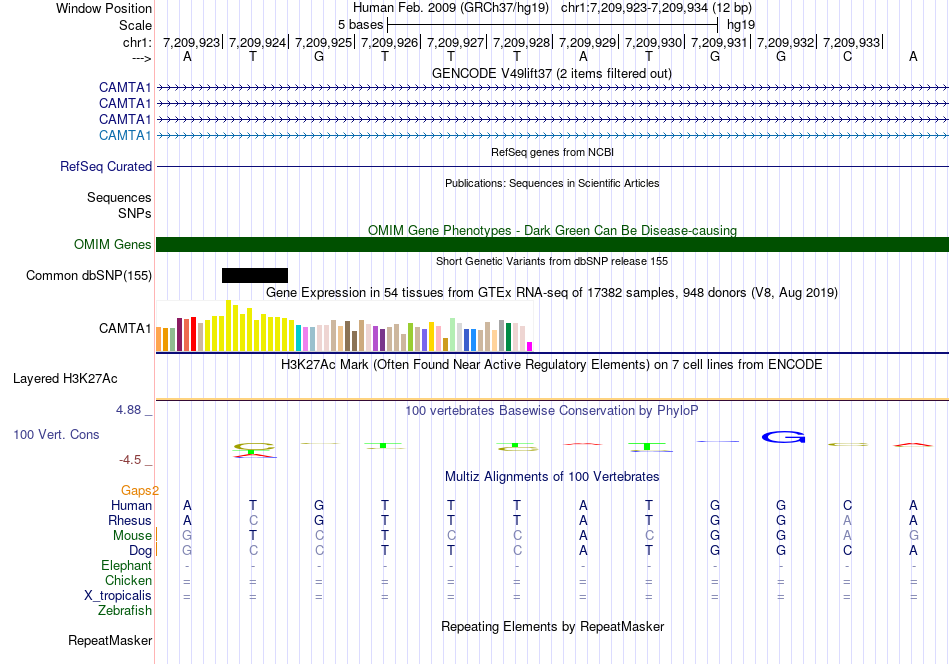
Task: Open the Short Genetic Variants from dbSNP title
Action: [x=552, y=261]
